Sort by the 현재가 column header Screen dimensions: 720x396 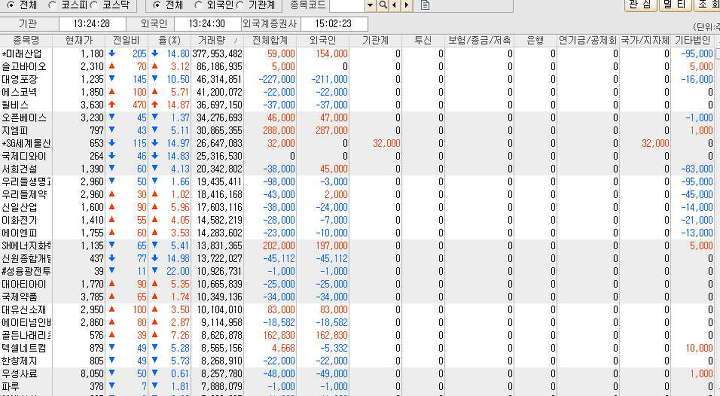click(79, 40)
